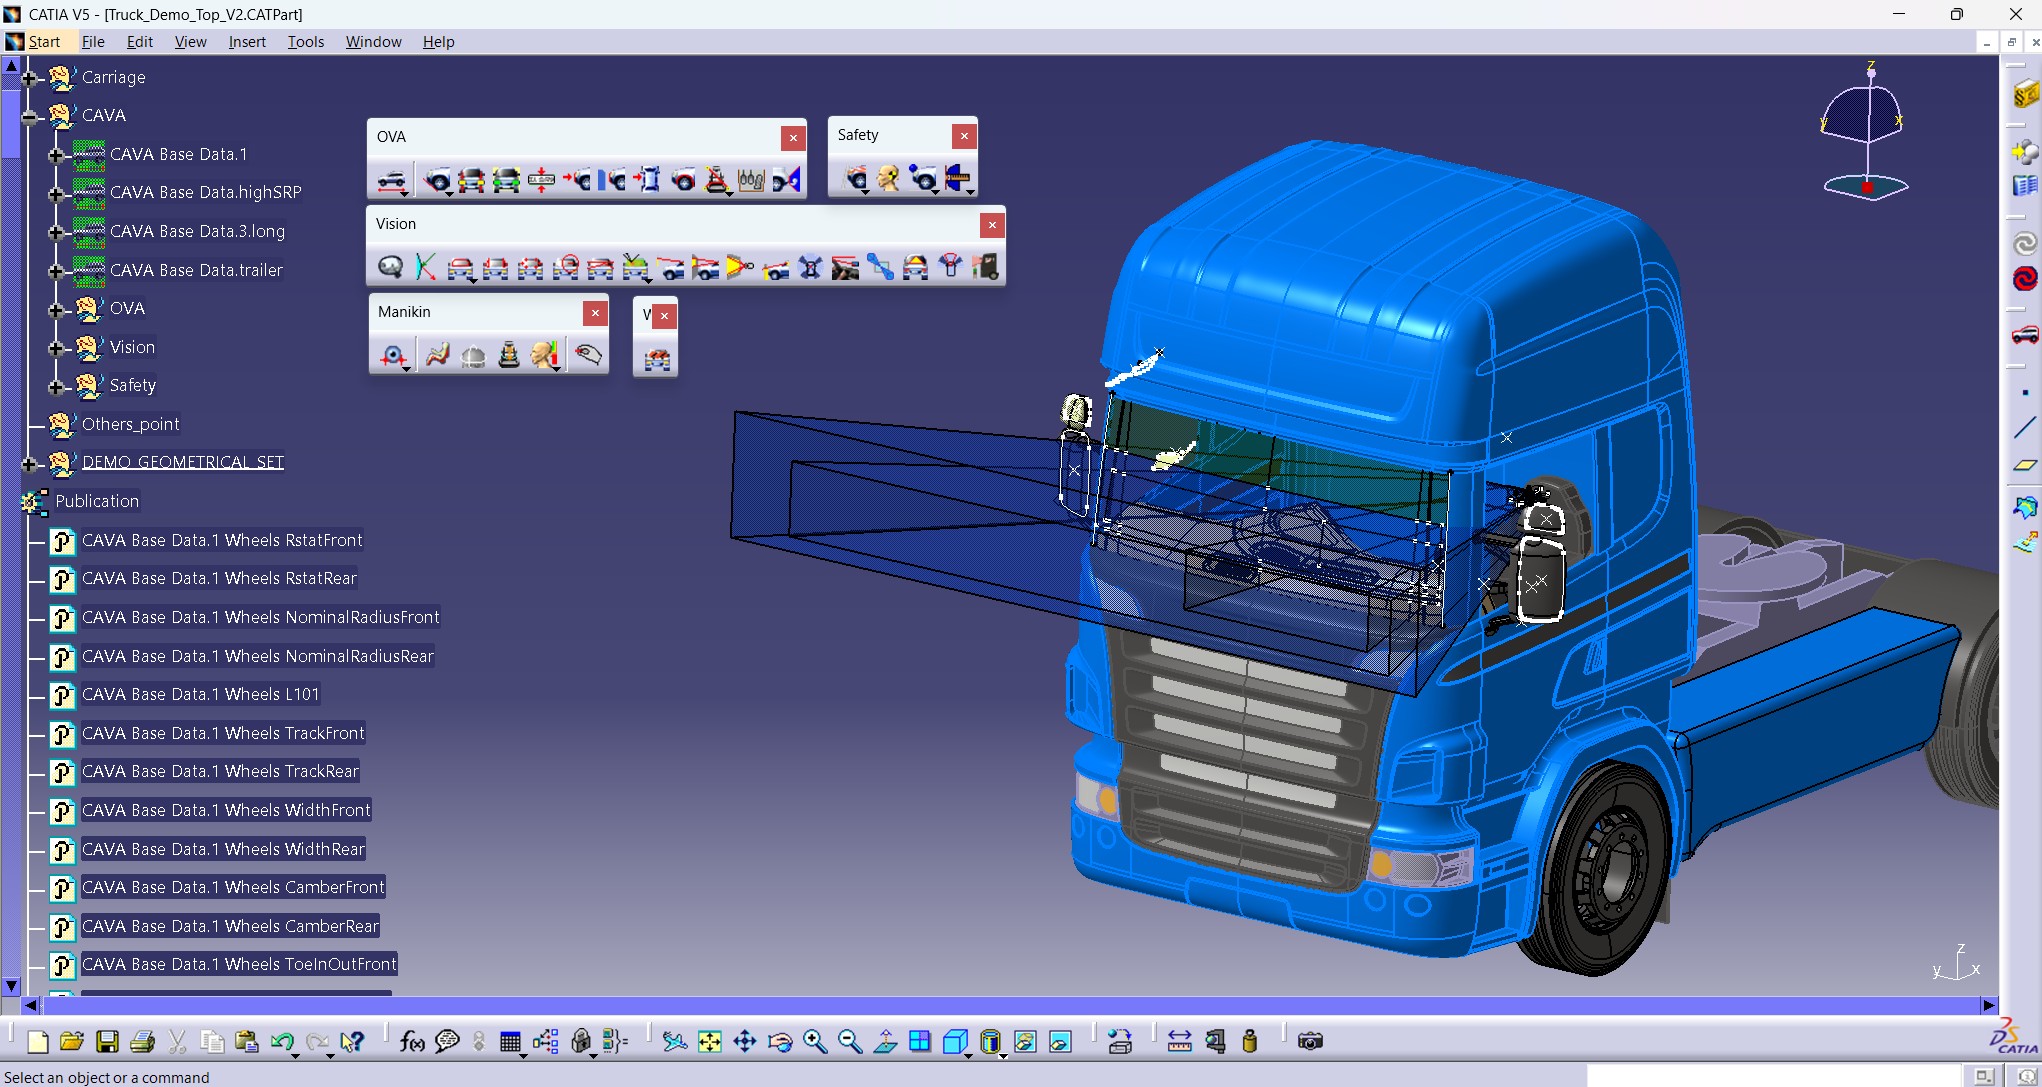Expand the Vision tree node
The width and height of the screenshot is (2042, 1087).
(x=57, y=348)
